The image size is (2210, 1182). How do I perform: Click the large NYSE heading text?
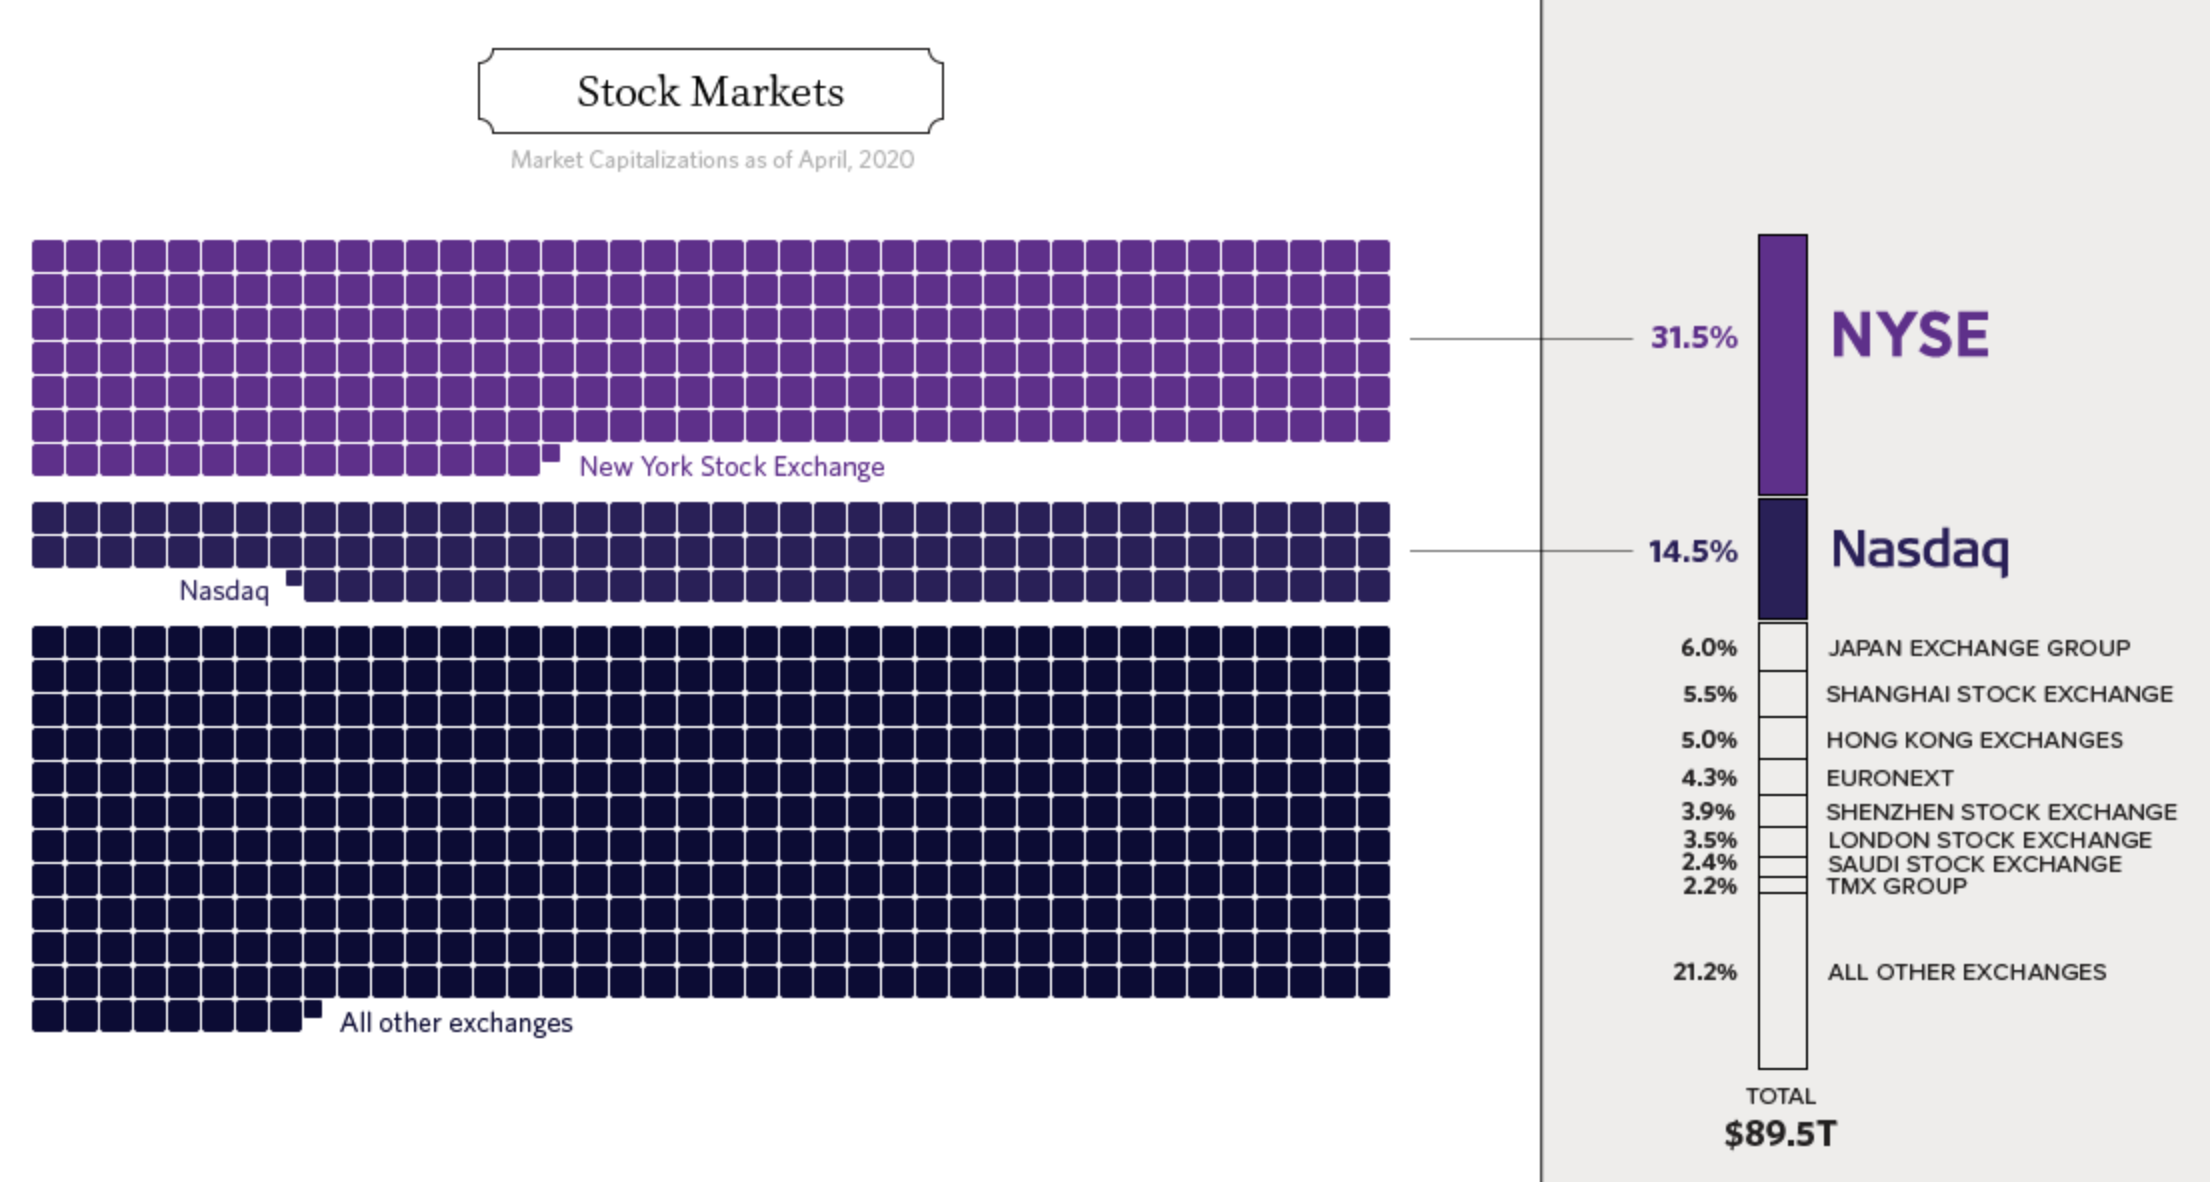[1908, 335]
